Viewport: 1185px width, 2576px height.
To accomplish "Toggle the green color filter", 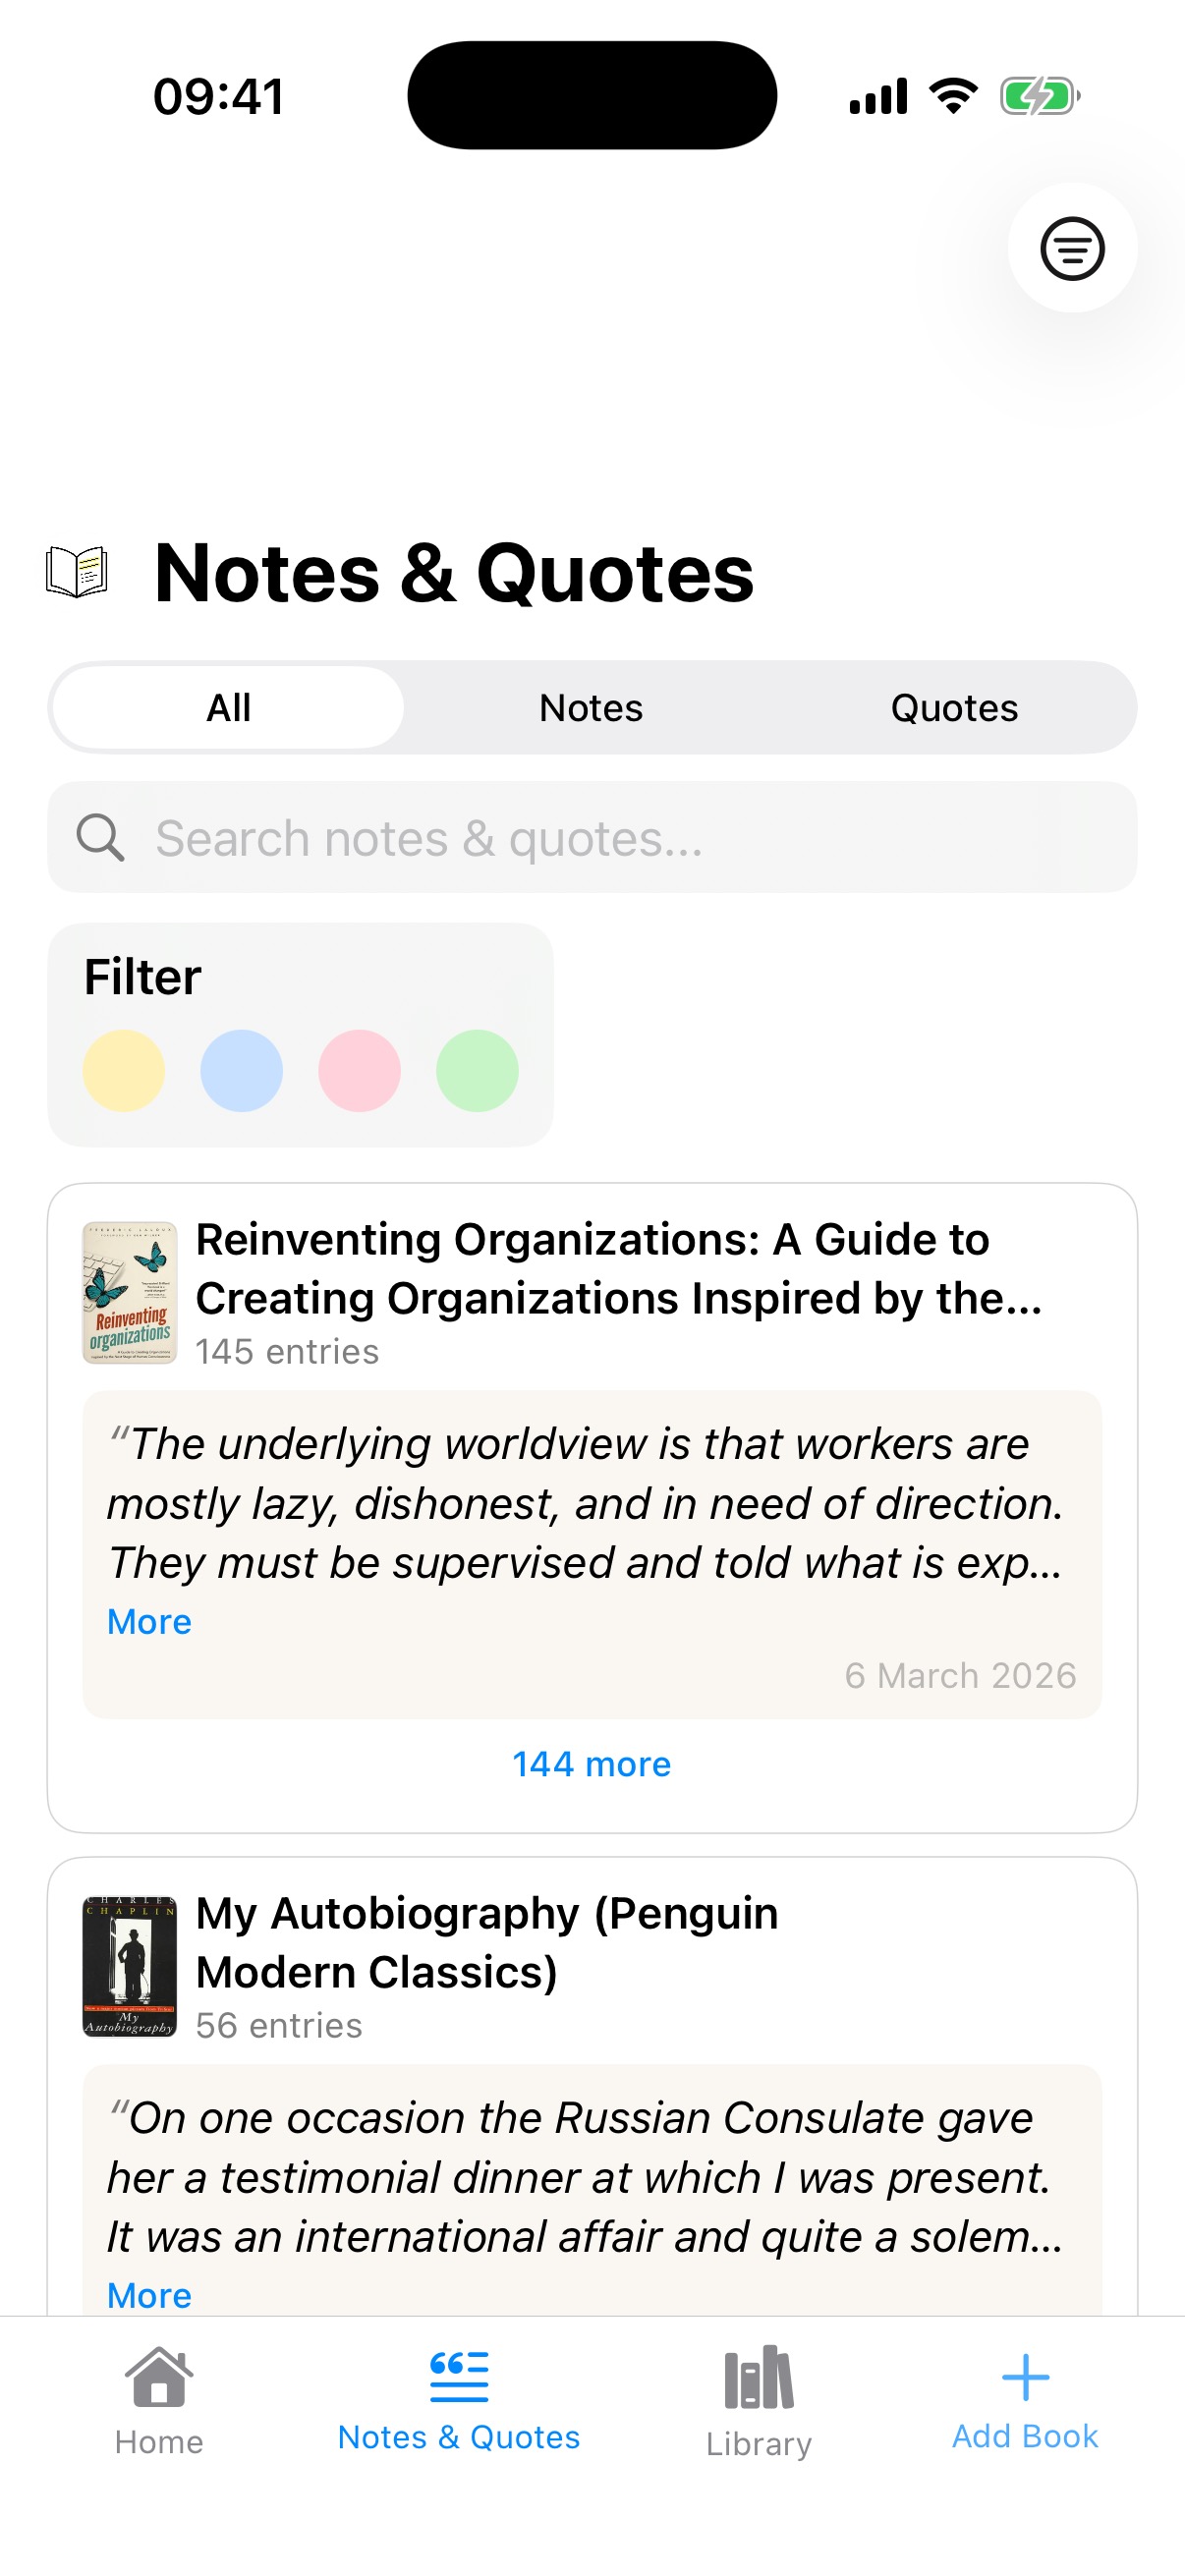I will tap(478, 1071).
